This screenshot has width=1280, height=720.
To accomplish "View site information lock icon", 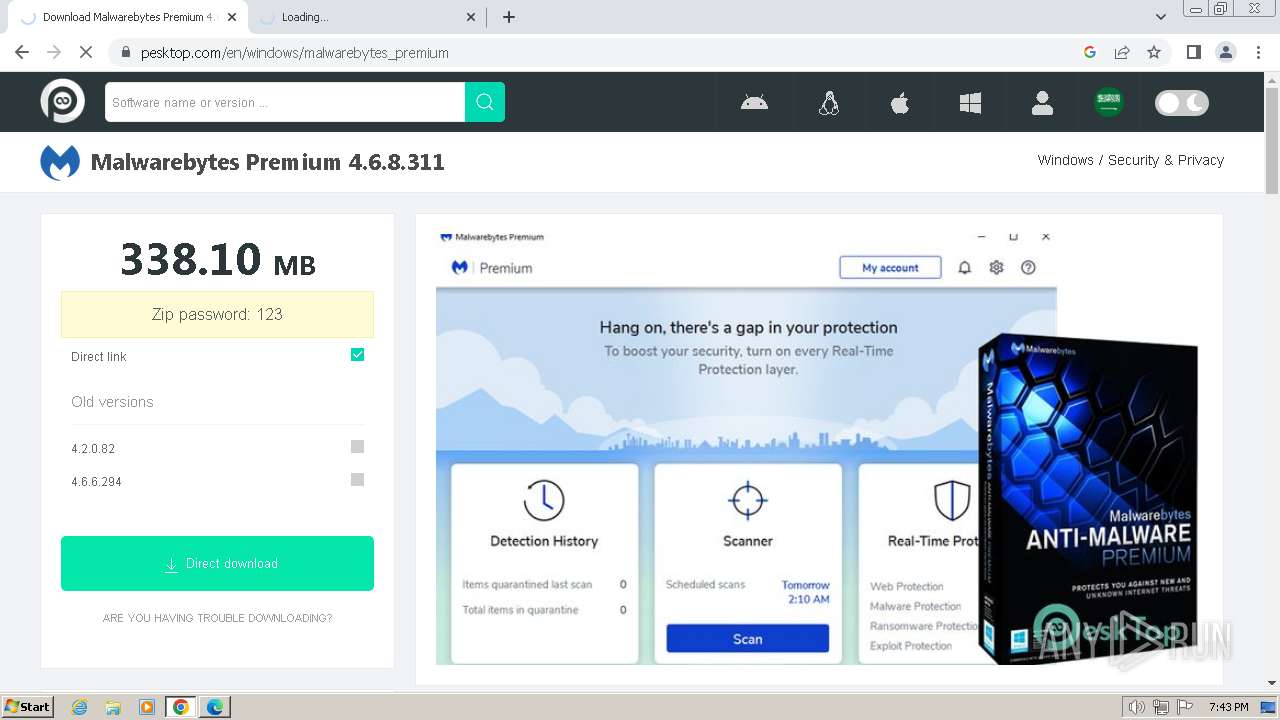I will click(x=125, y=52).
